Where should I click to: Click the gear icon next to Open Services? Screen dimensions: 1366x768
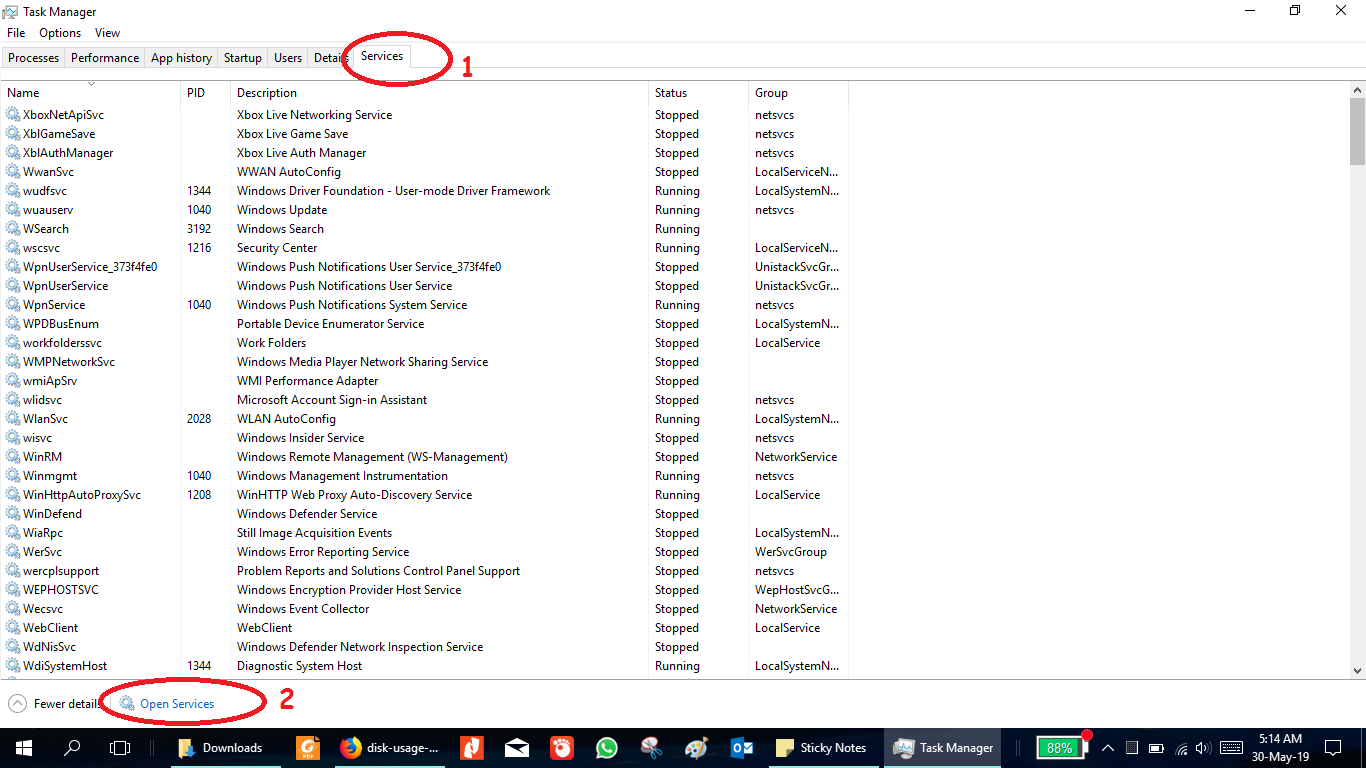127,704
